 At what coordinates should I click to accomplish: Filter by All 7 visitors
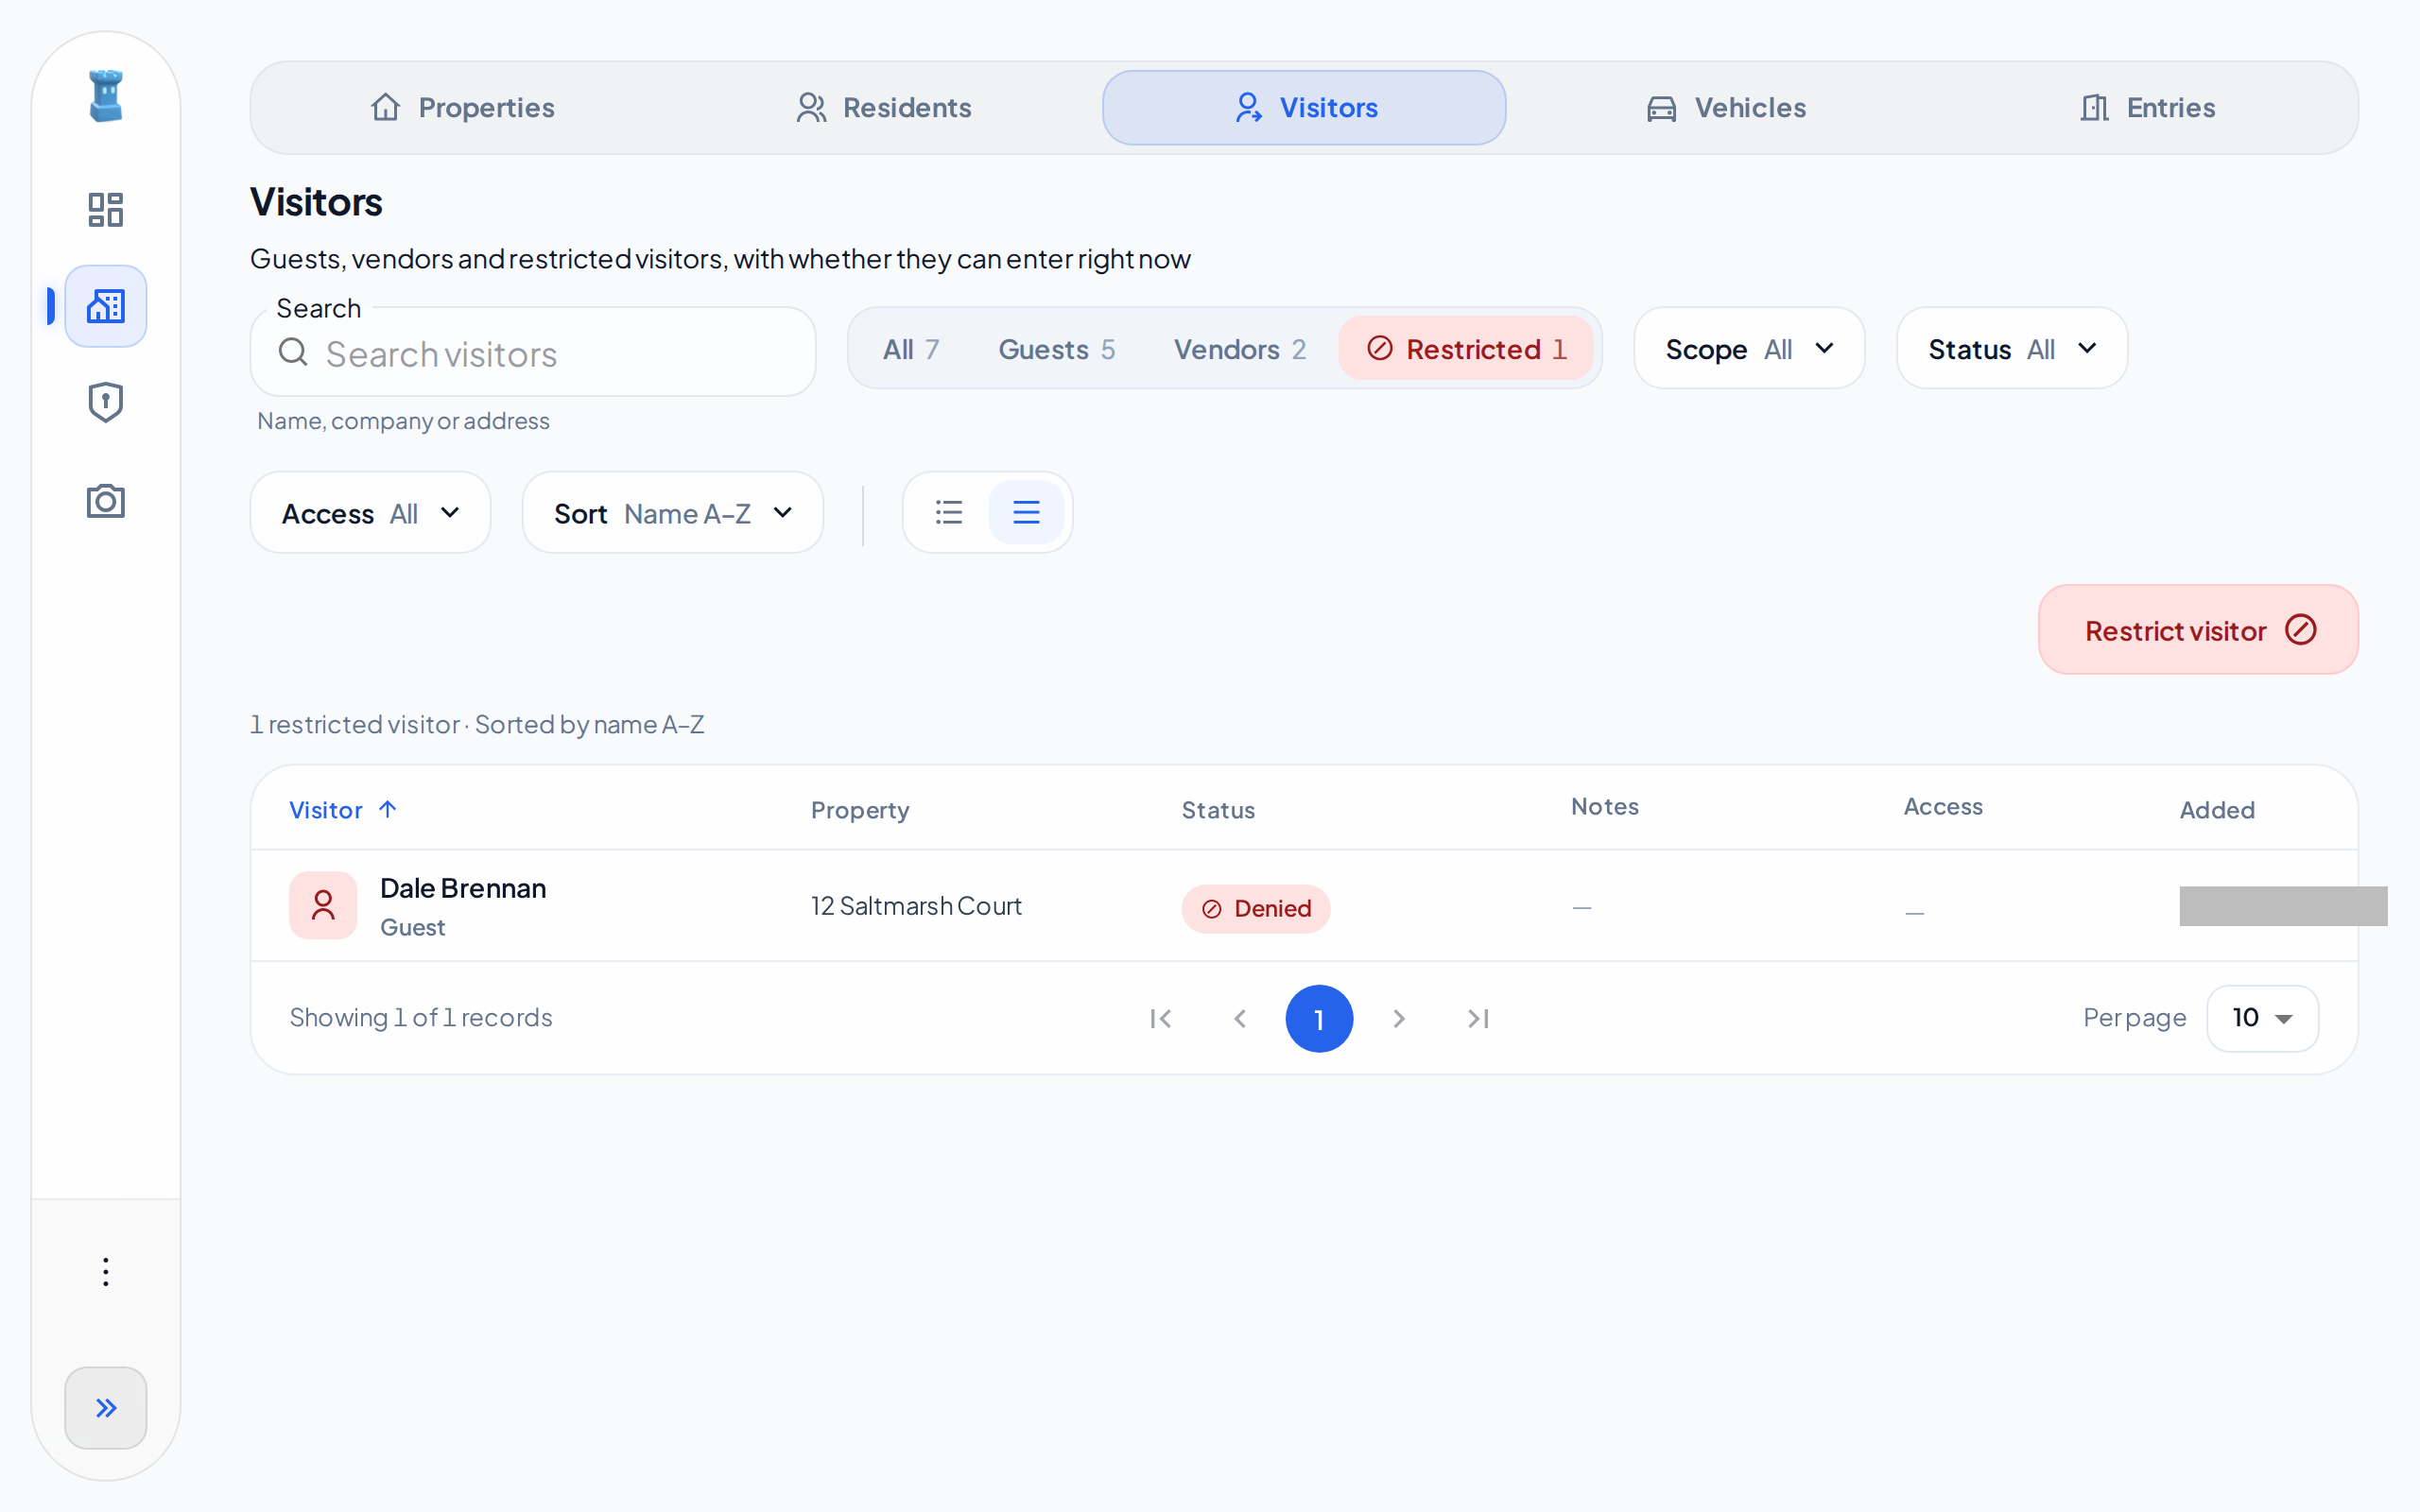tap(911, 349)
